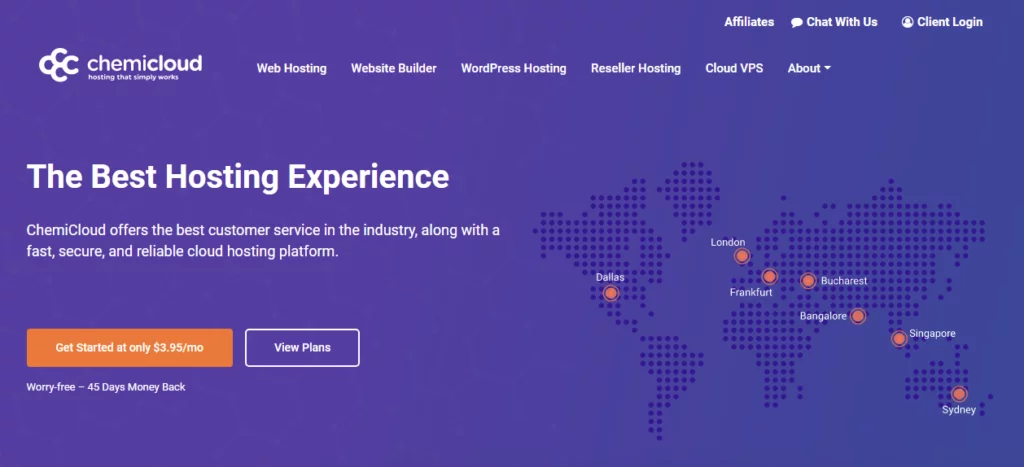This screenshot has height=467, width=1024.
Task: Open the Affiliates link
Action: point(749,21)
